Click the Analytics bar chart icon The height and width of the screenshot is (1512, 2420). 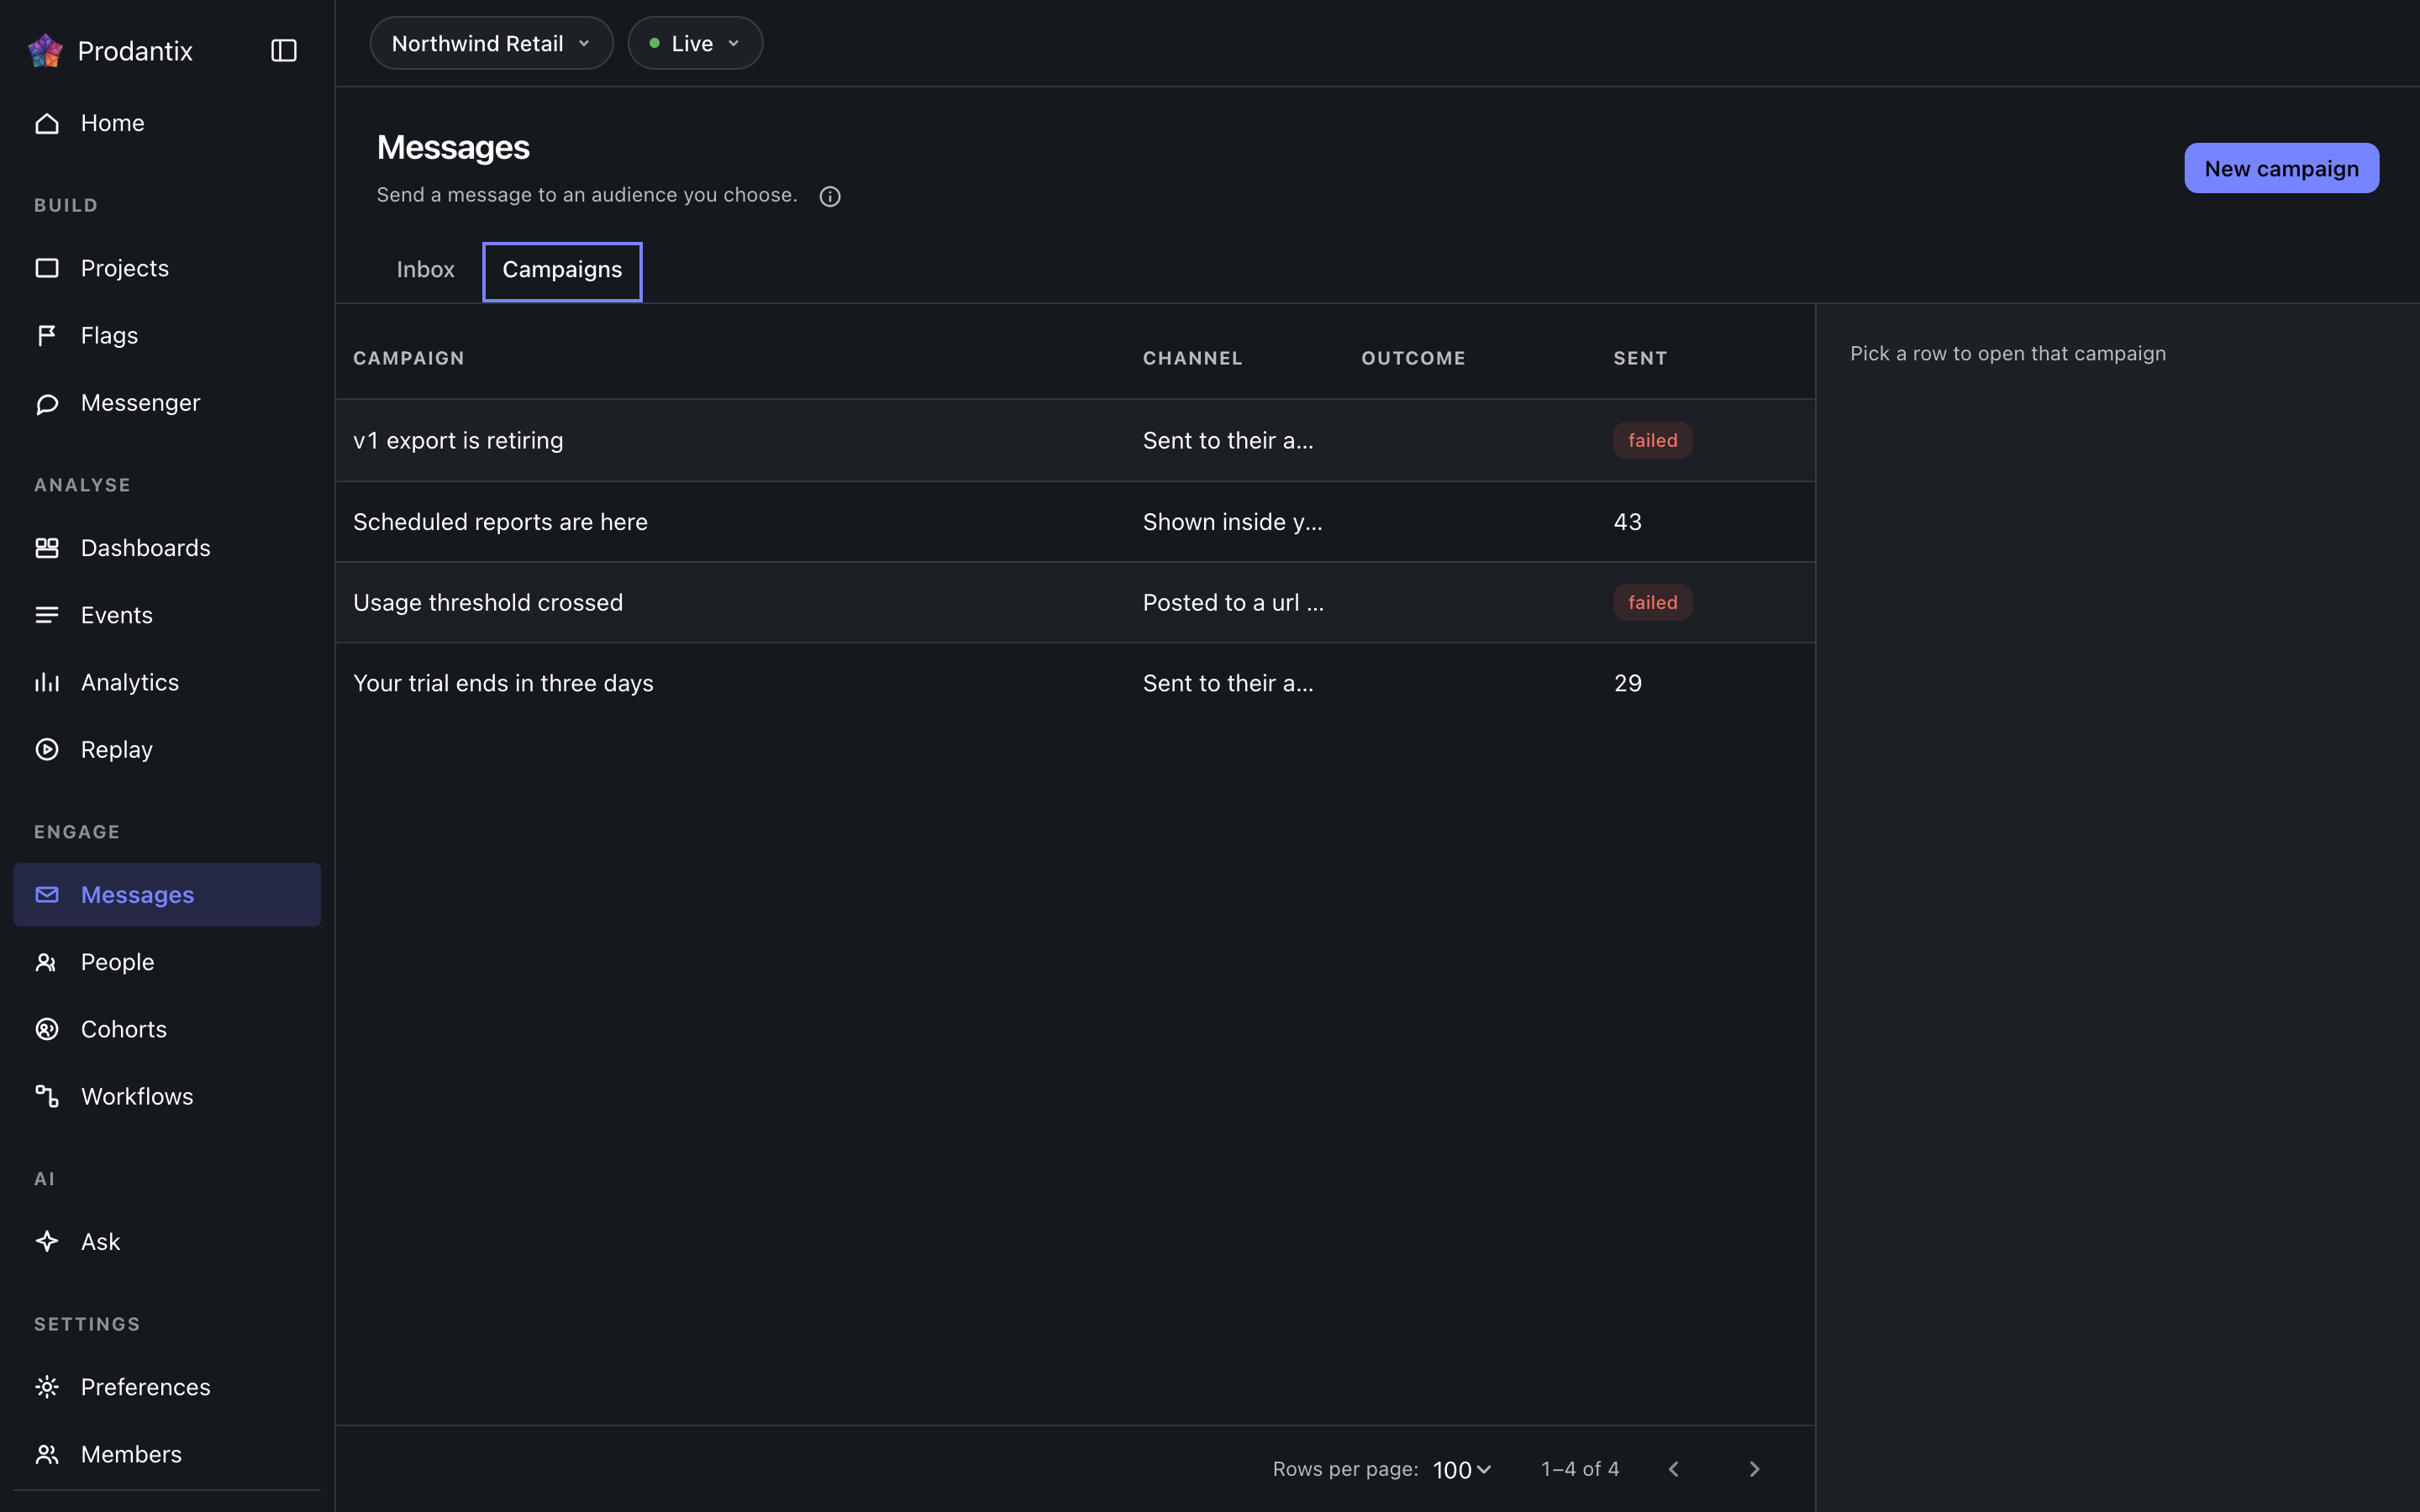(47, 682)
